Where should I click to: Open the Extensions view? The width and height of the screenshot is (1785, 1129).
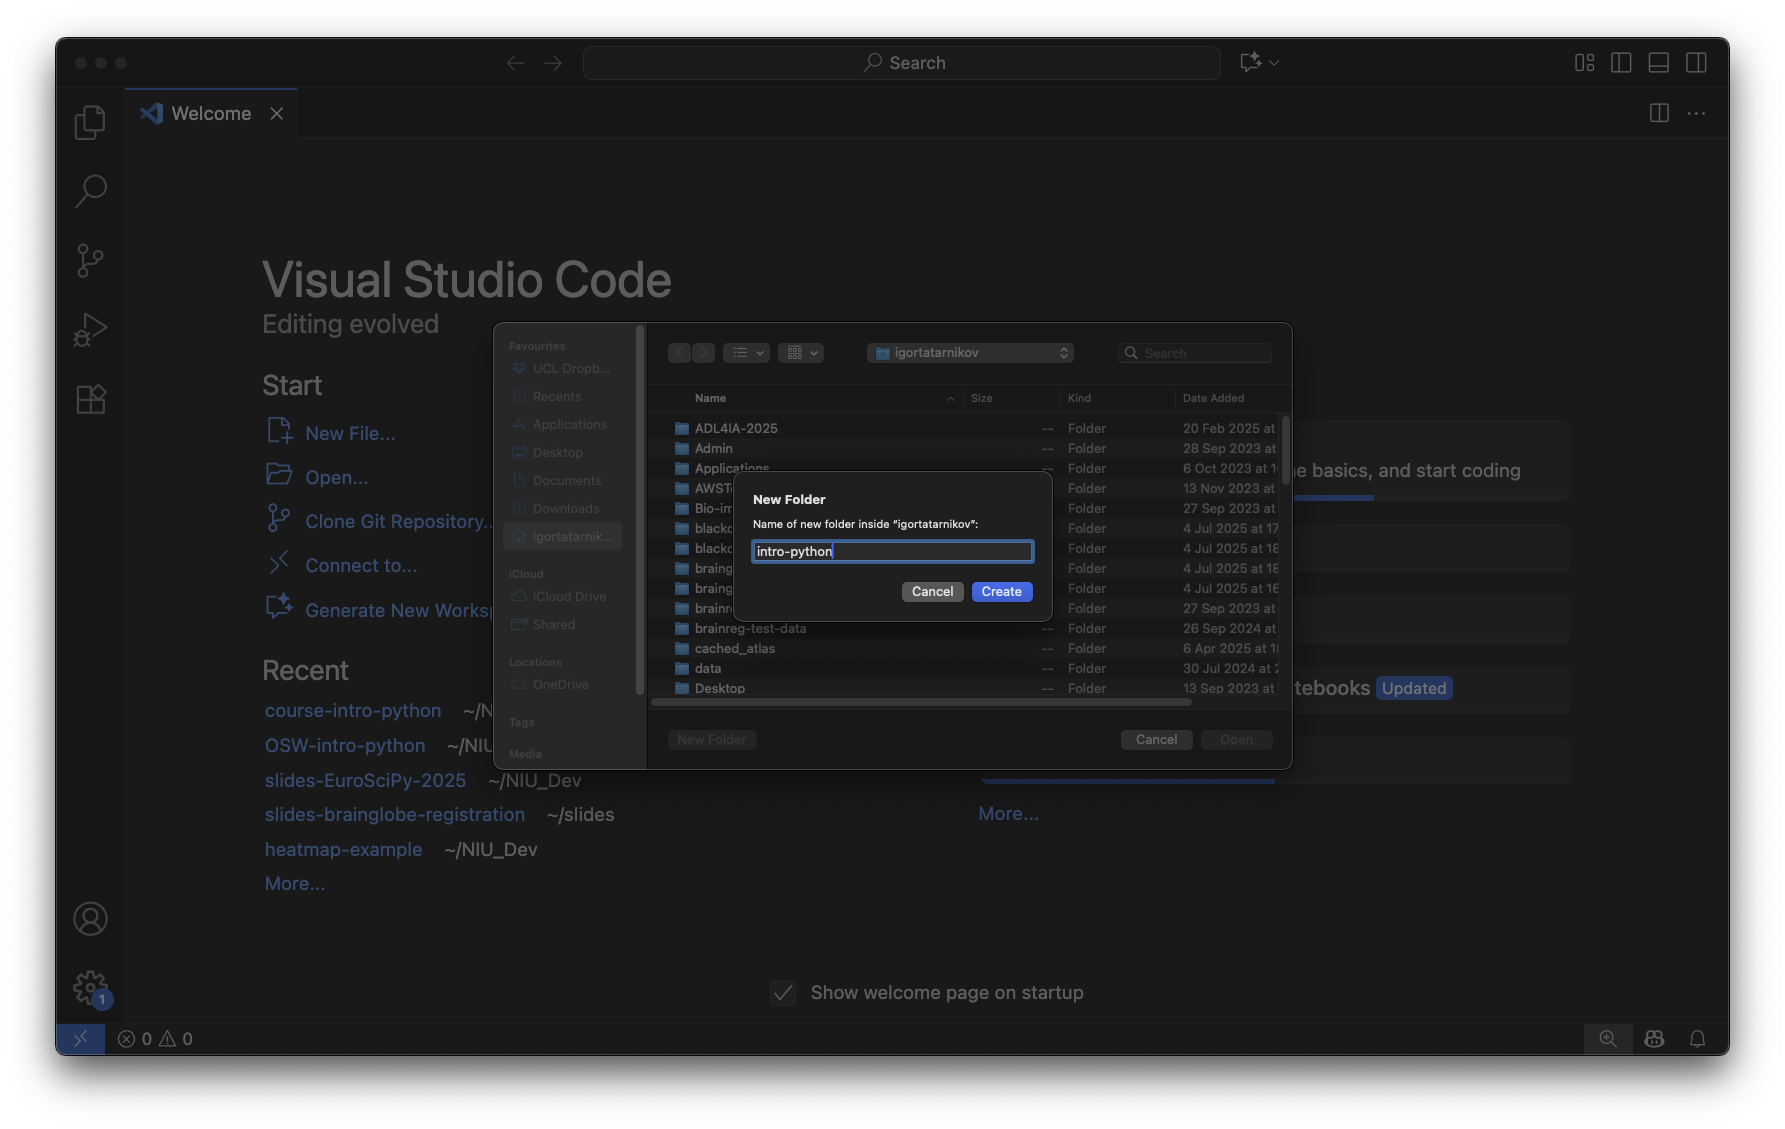[90, 400]
